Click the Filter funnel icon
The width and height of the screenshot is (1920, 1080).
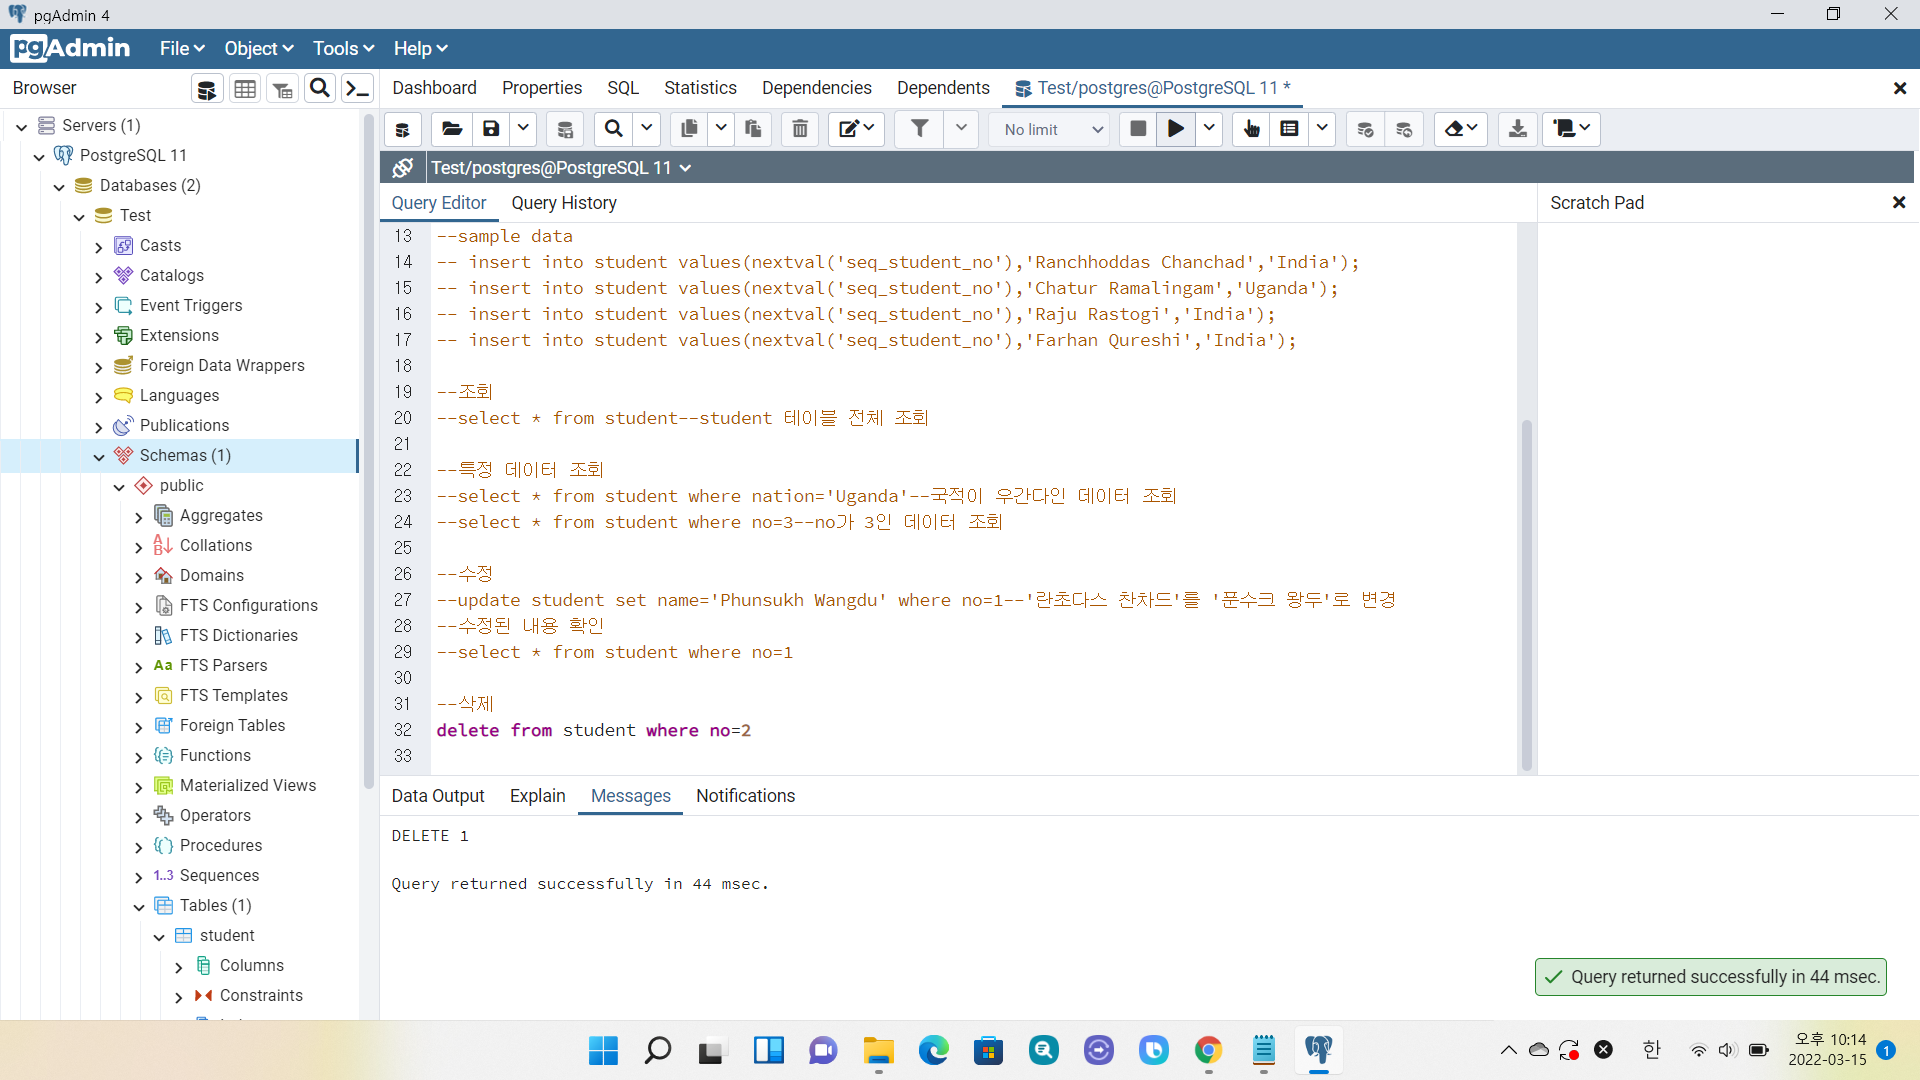[919, 129]
